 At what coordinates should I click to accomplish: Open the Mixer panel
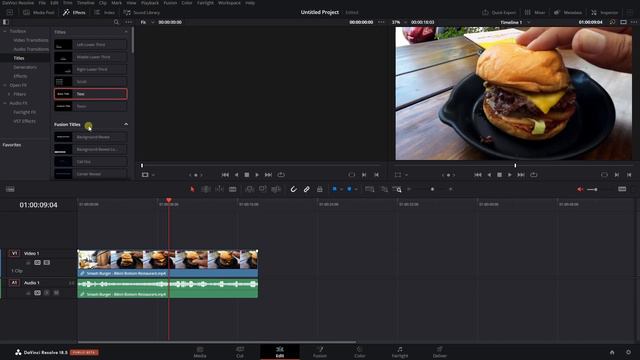coord(535,13)
